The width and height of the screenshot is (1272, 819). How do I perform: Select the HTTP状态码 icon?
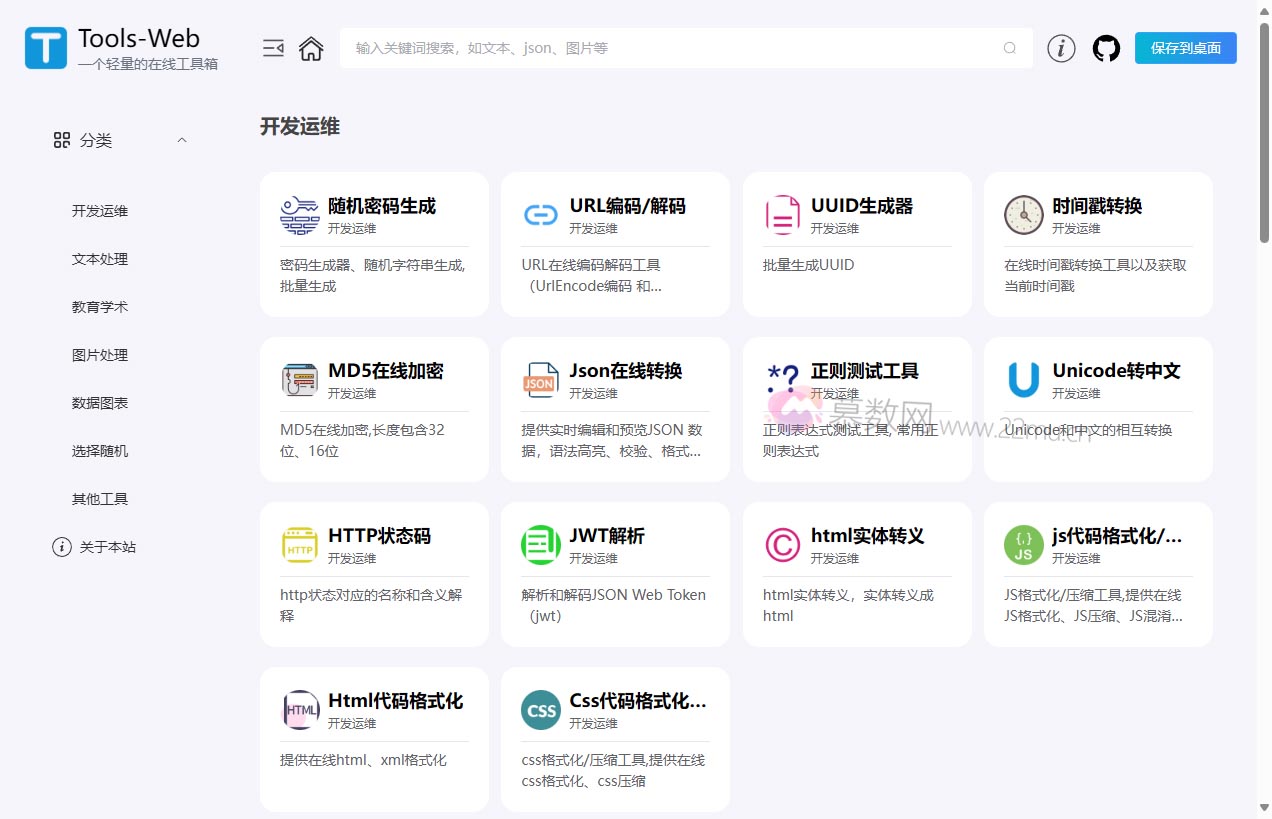pyautogui.click(x=299, y=545)
